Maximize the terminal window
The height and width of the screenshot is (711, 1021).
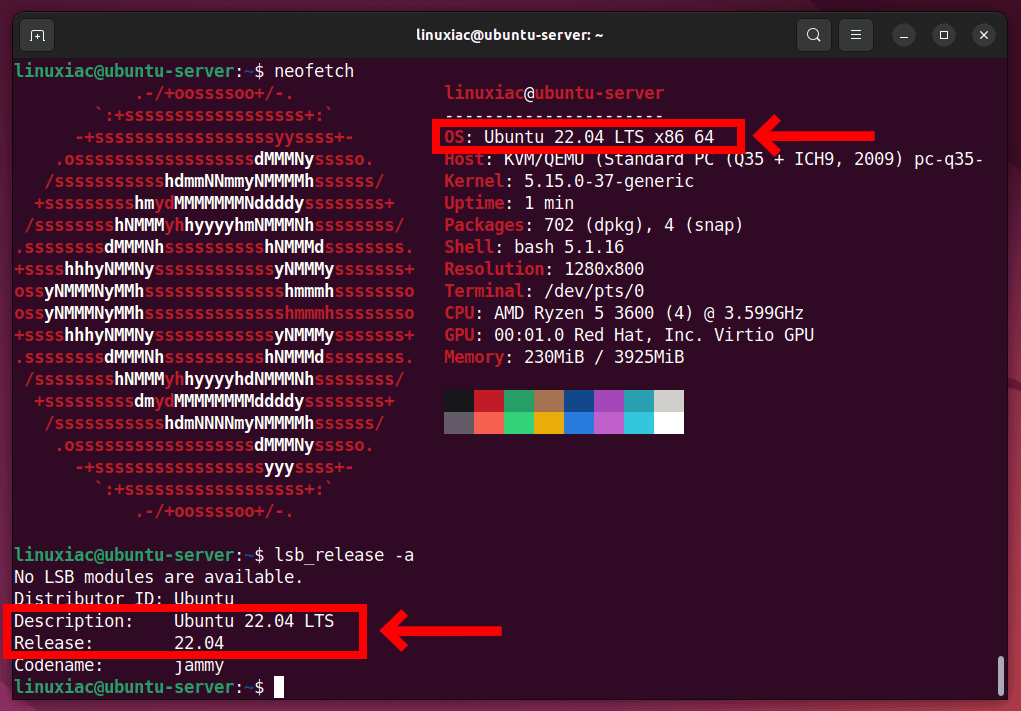pos(943,34)
